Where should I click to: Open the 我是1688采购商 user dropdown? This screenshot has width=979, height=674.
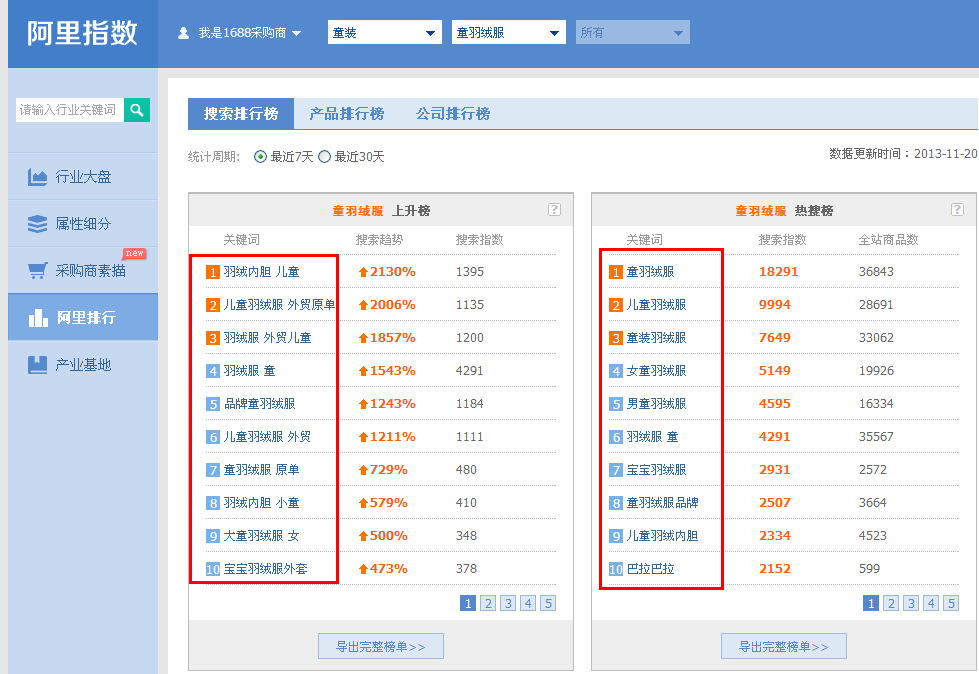pos(240,33)
